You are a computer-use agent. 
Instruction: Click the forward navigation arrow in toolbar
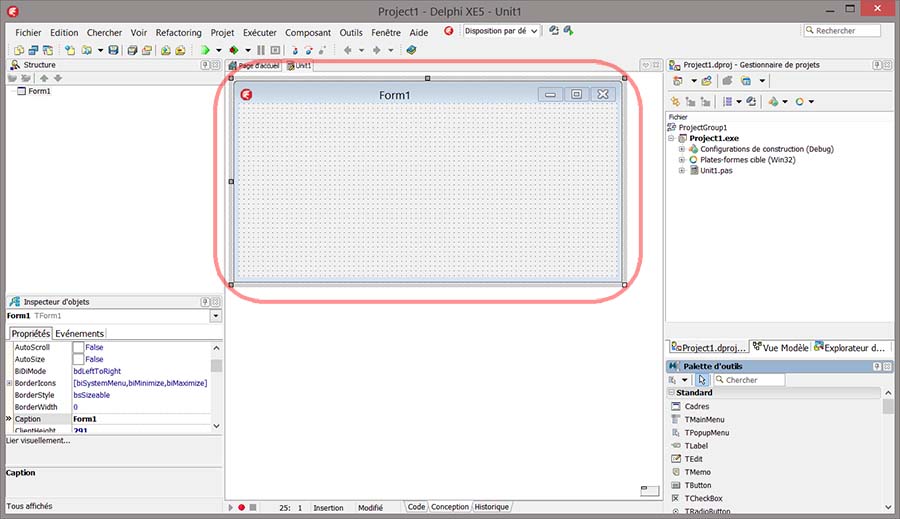click(376, 50)
